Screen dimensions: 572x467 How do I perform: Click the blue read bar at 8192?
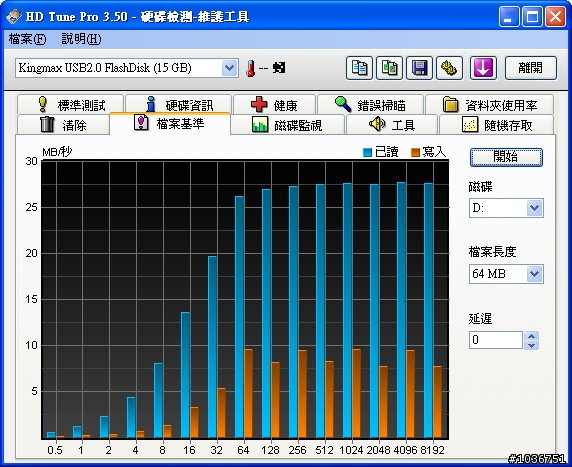coord(428,310)
